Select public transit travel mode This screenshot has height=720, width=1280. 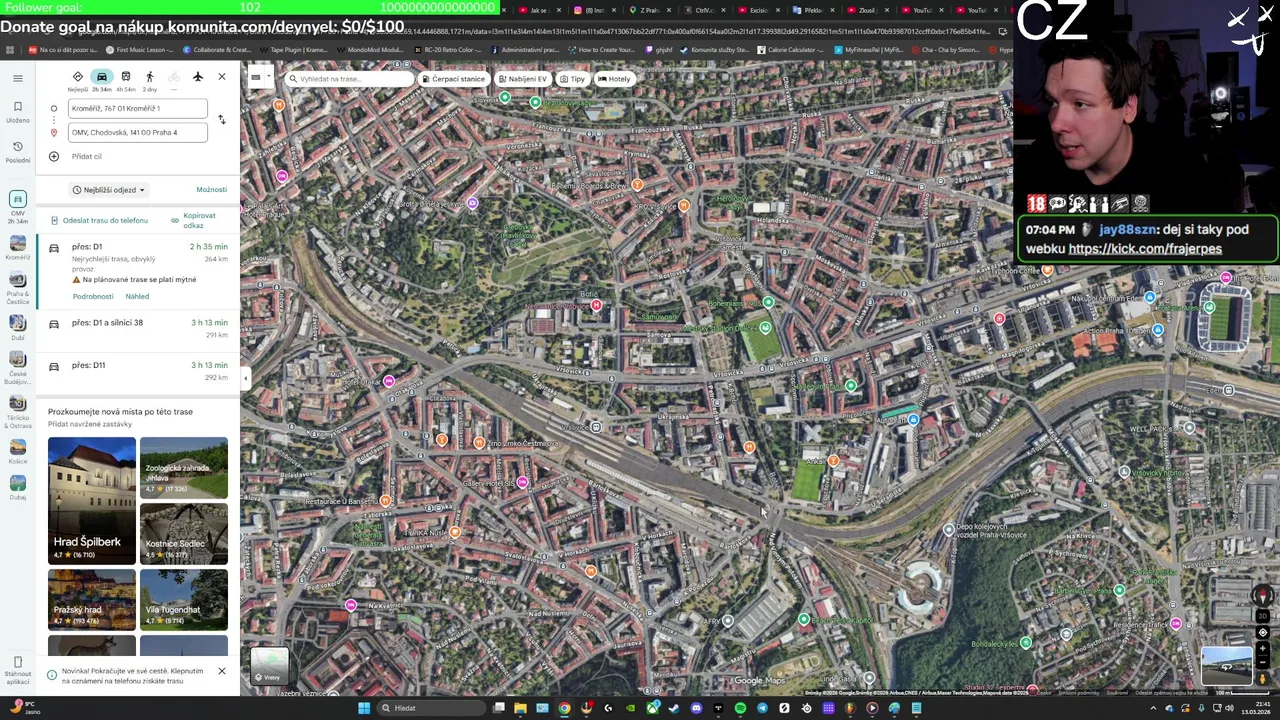[126, 77]
